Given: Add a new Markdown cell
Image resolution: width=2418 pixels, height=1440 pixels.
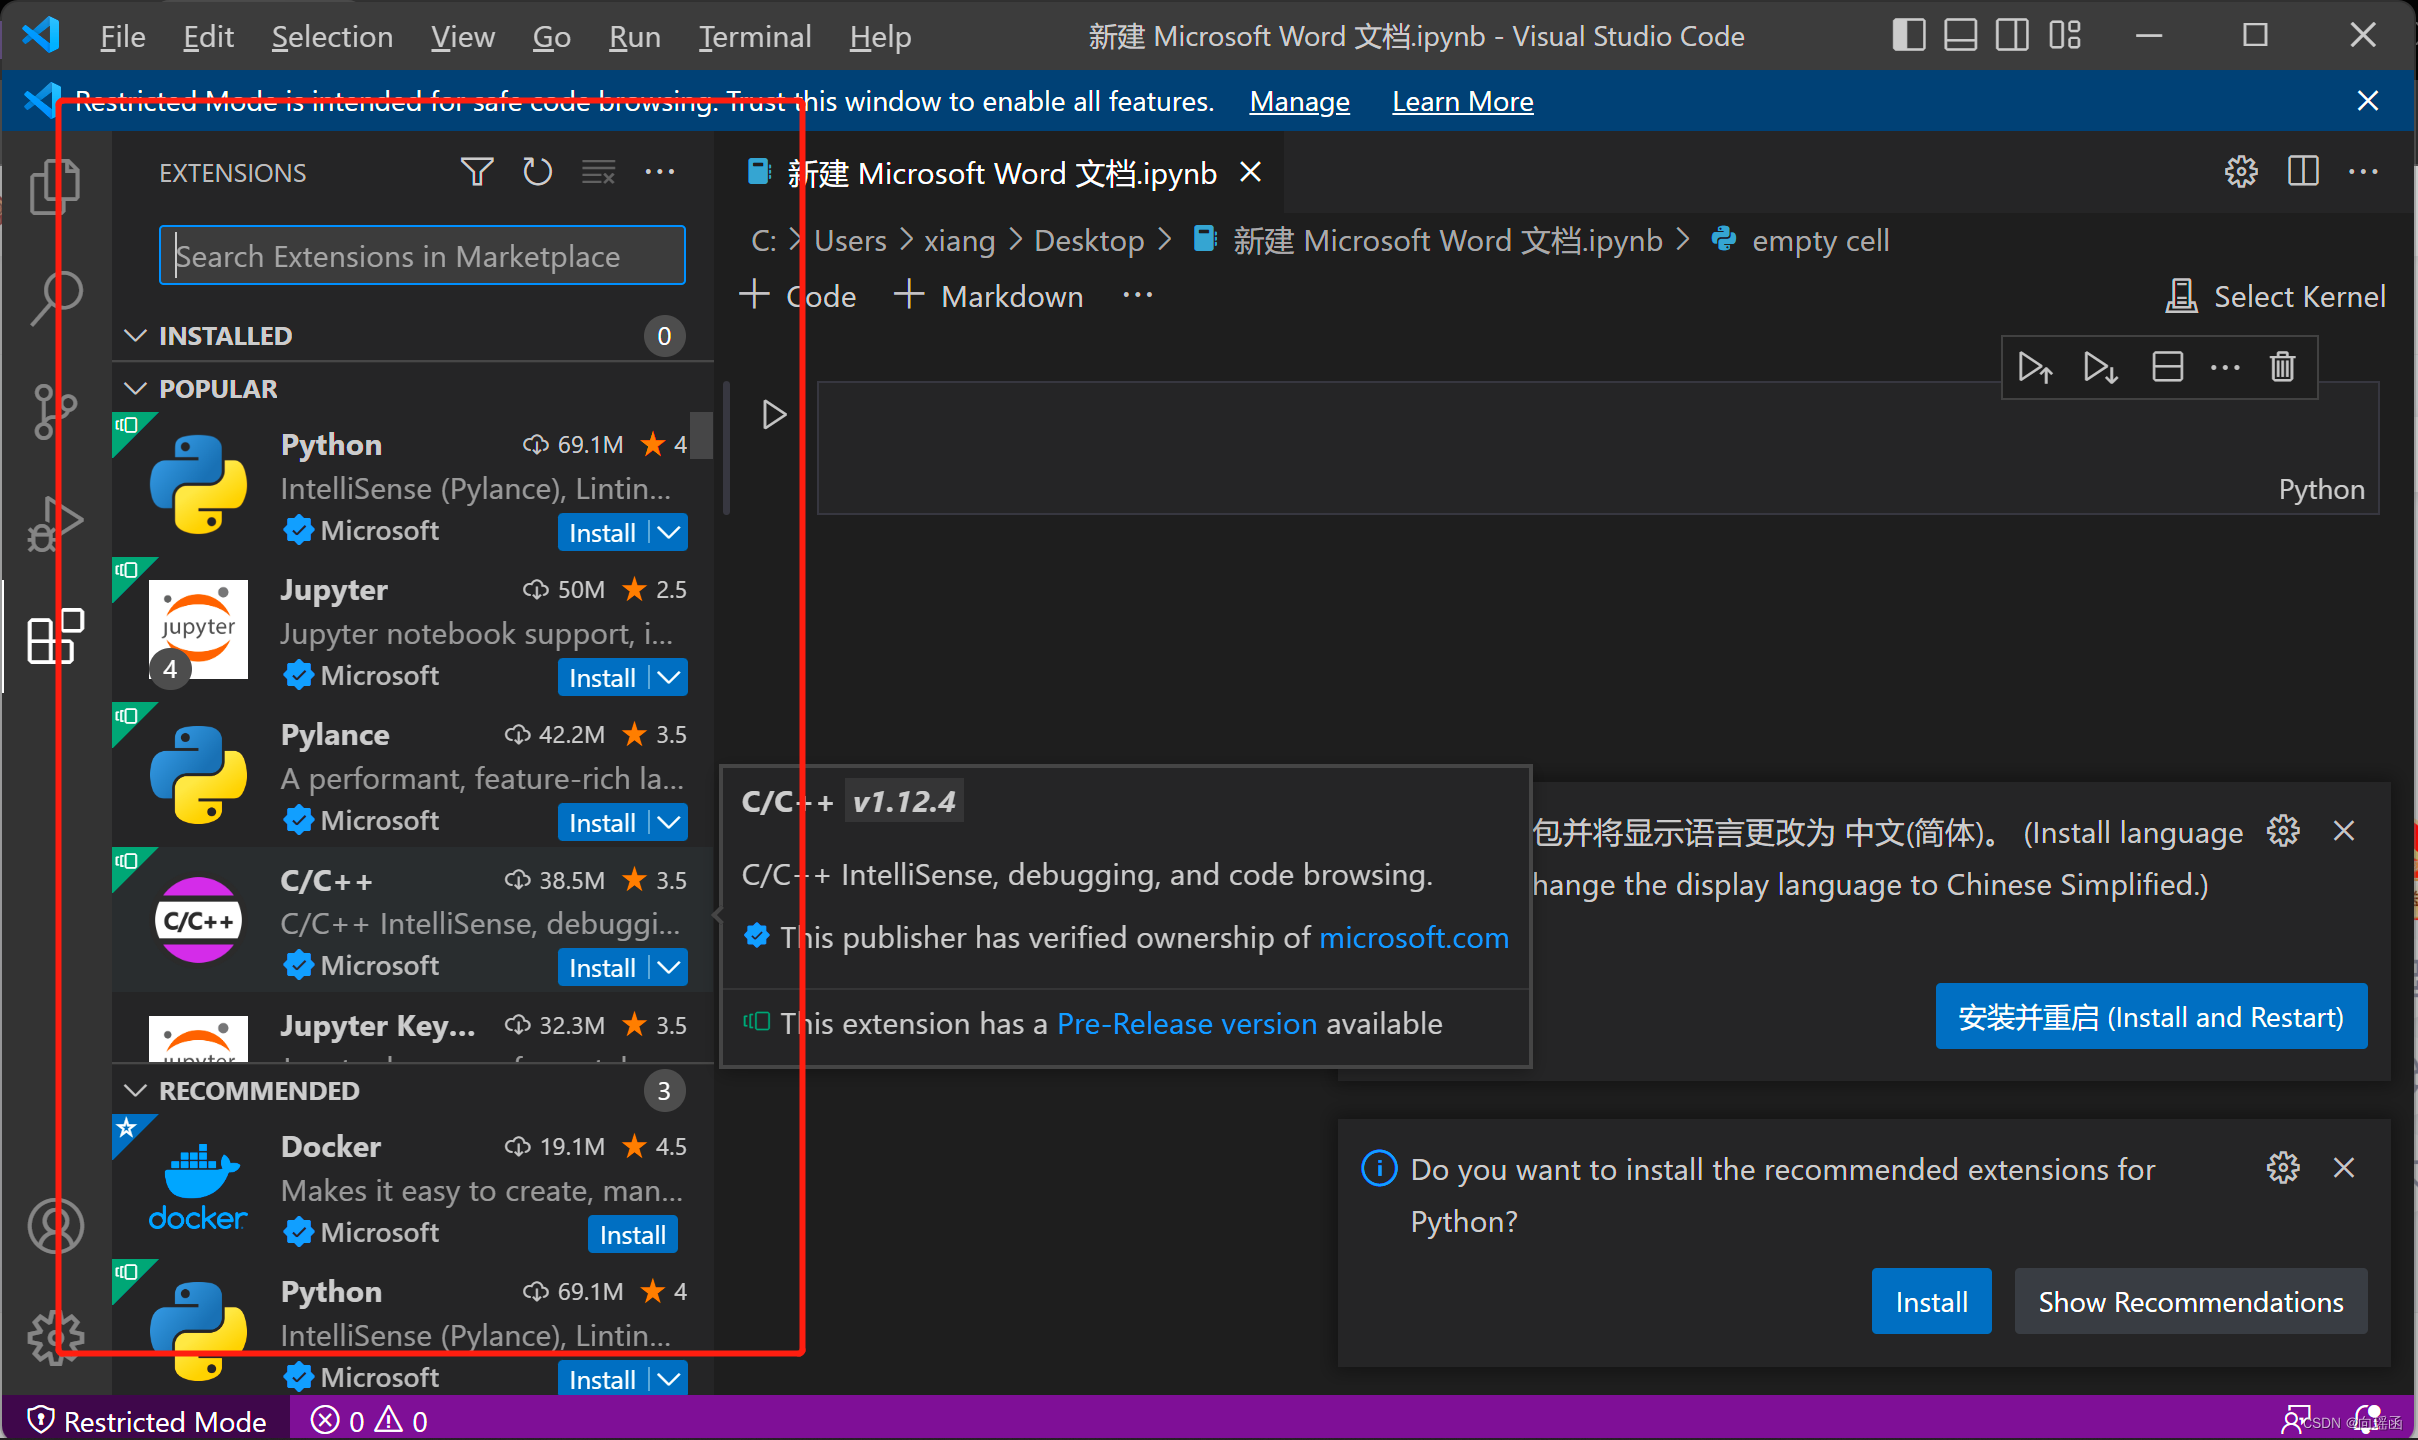Looking at the screenshot, I should (x=988, y=296).
